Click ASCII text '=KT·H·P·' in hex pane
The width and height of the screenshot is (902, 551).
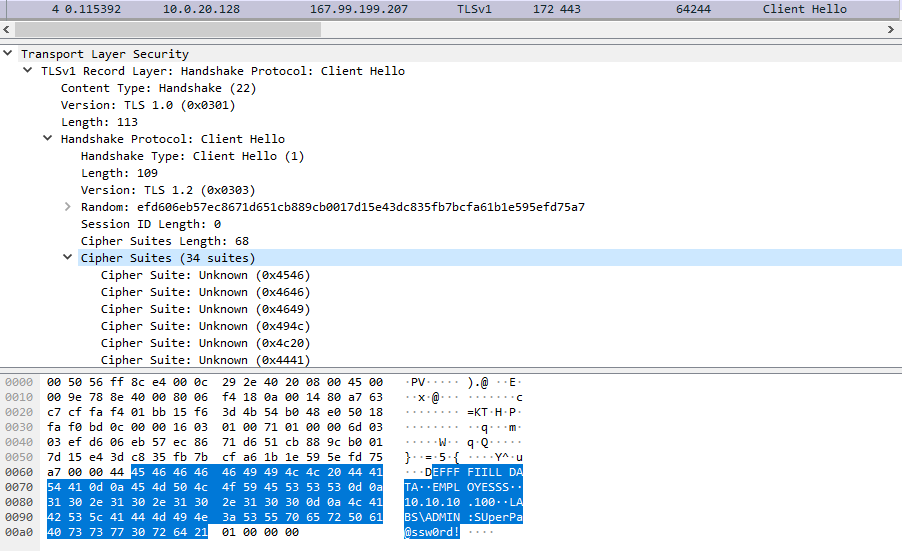495,412
